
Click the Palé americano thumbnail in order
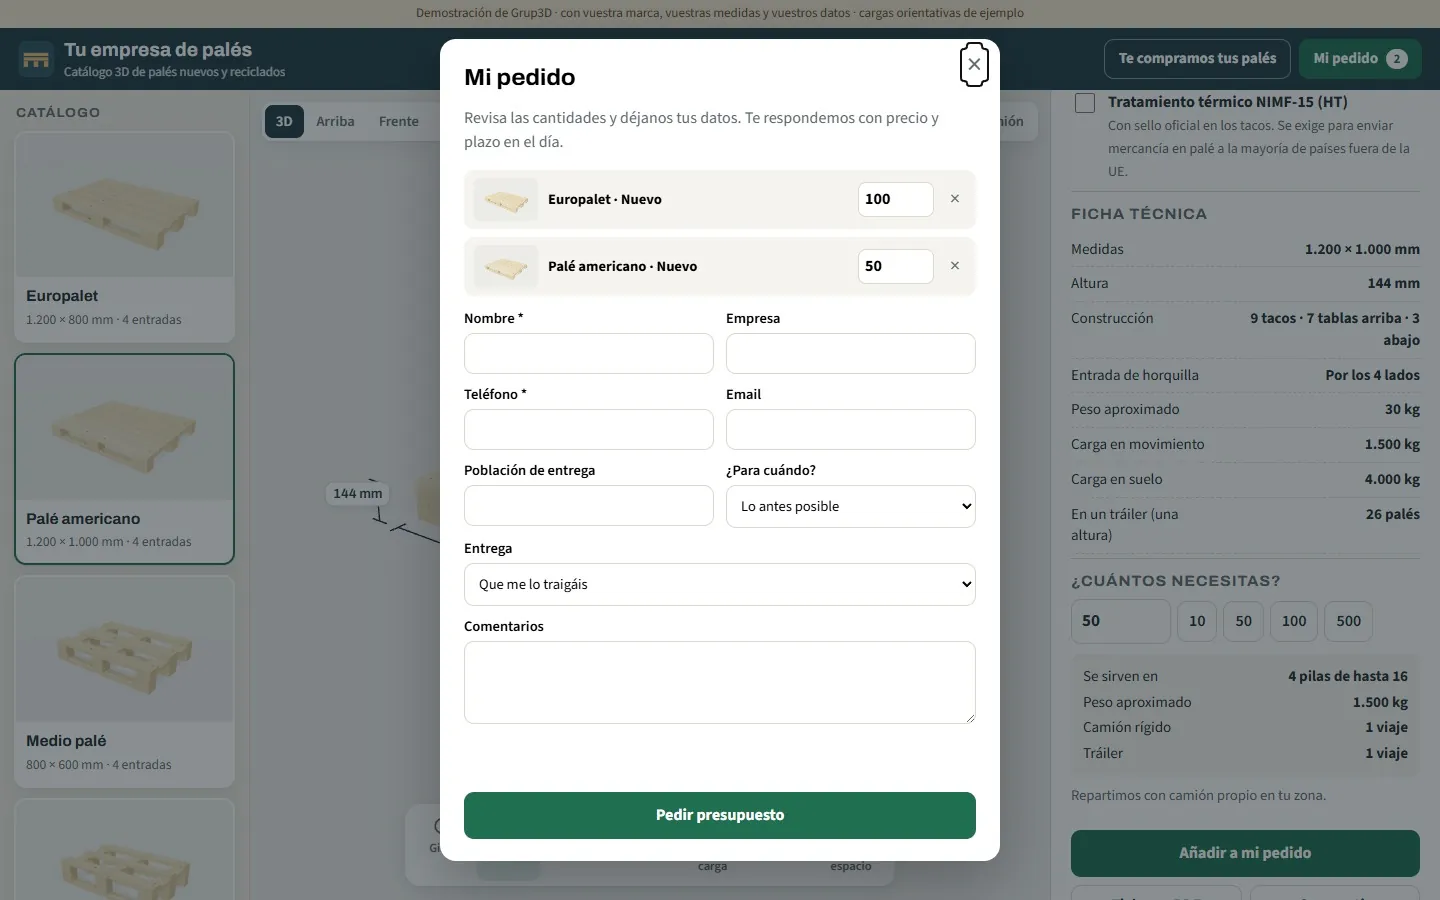[506, 266]
